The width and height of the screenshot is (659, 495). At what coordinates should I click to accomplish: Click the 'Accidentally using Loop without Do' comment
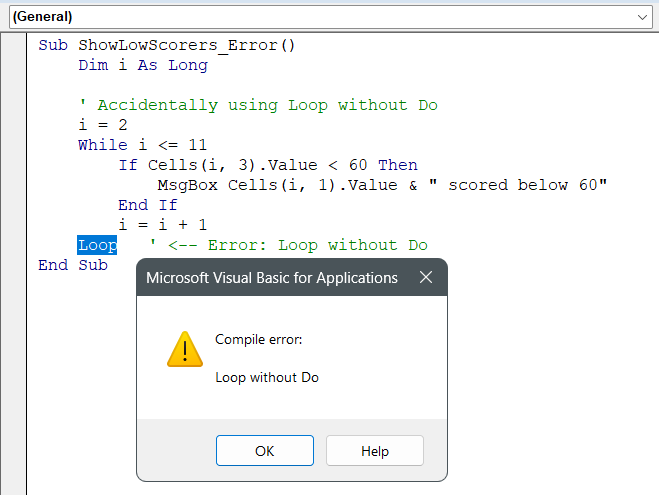tap(258, 105)
